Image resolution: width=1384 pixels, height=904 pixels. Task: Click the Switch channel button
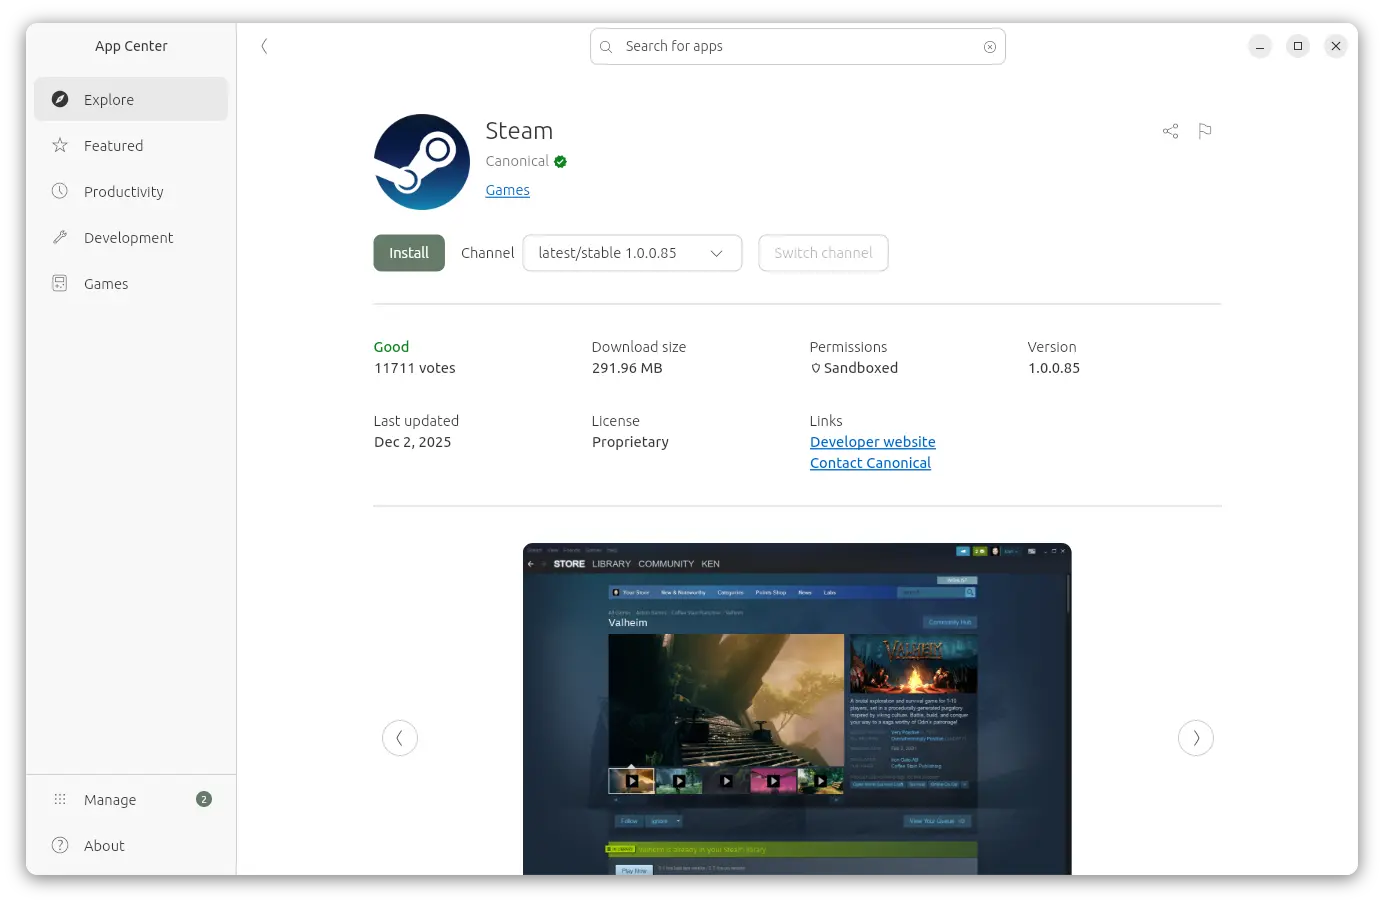point(823,253)
